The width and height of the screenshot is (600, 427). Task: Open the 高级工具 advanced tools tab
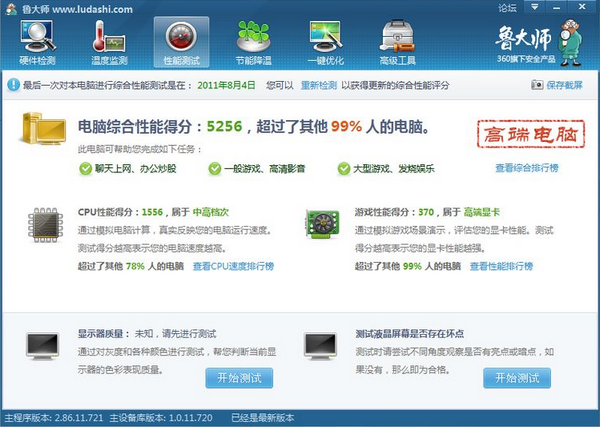coord(398,43)
